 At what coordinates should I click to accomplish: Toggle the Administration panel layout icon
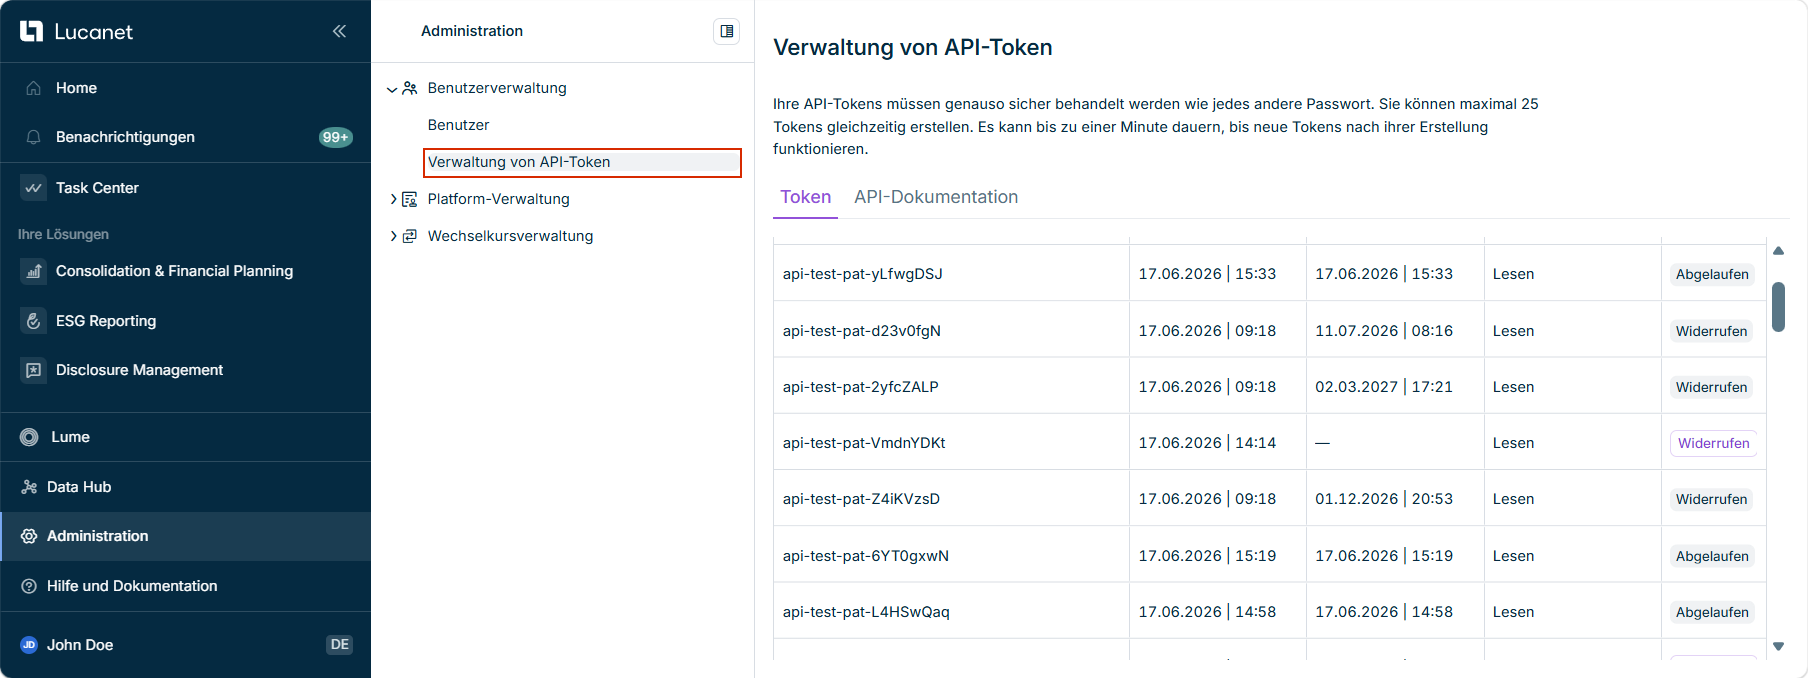(x=727, y=31)
